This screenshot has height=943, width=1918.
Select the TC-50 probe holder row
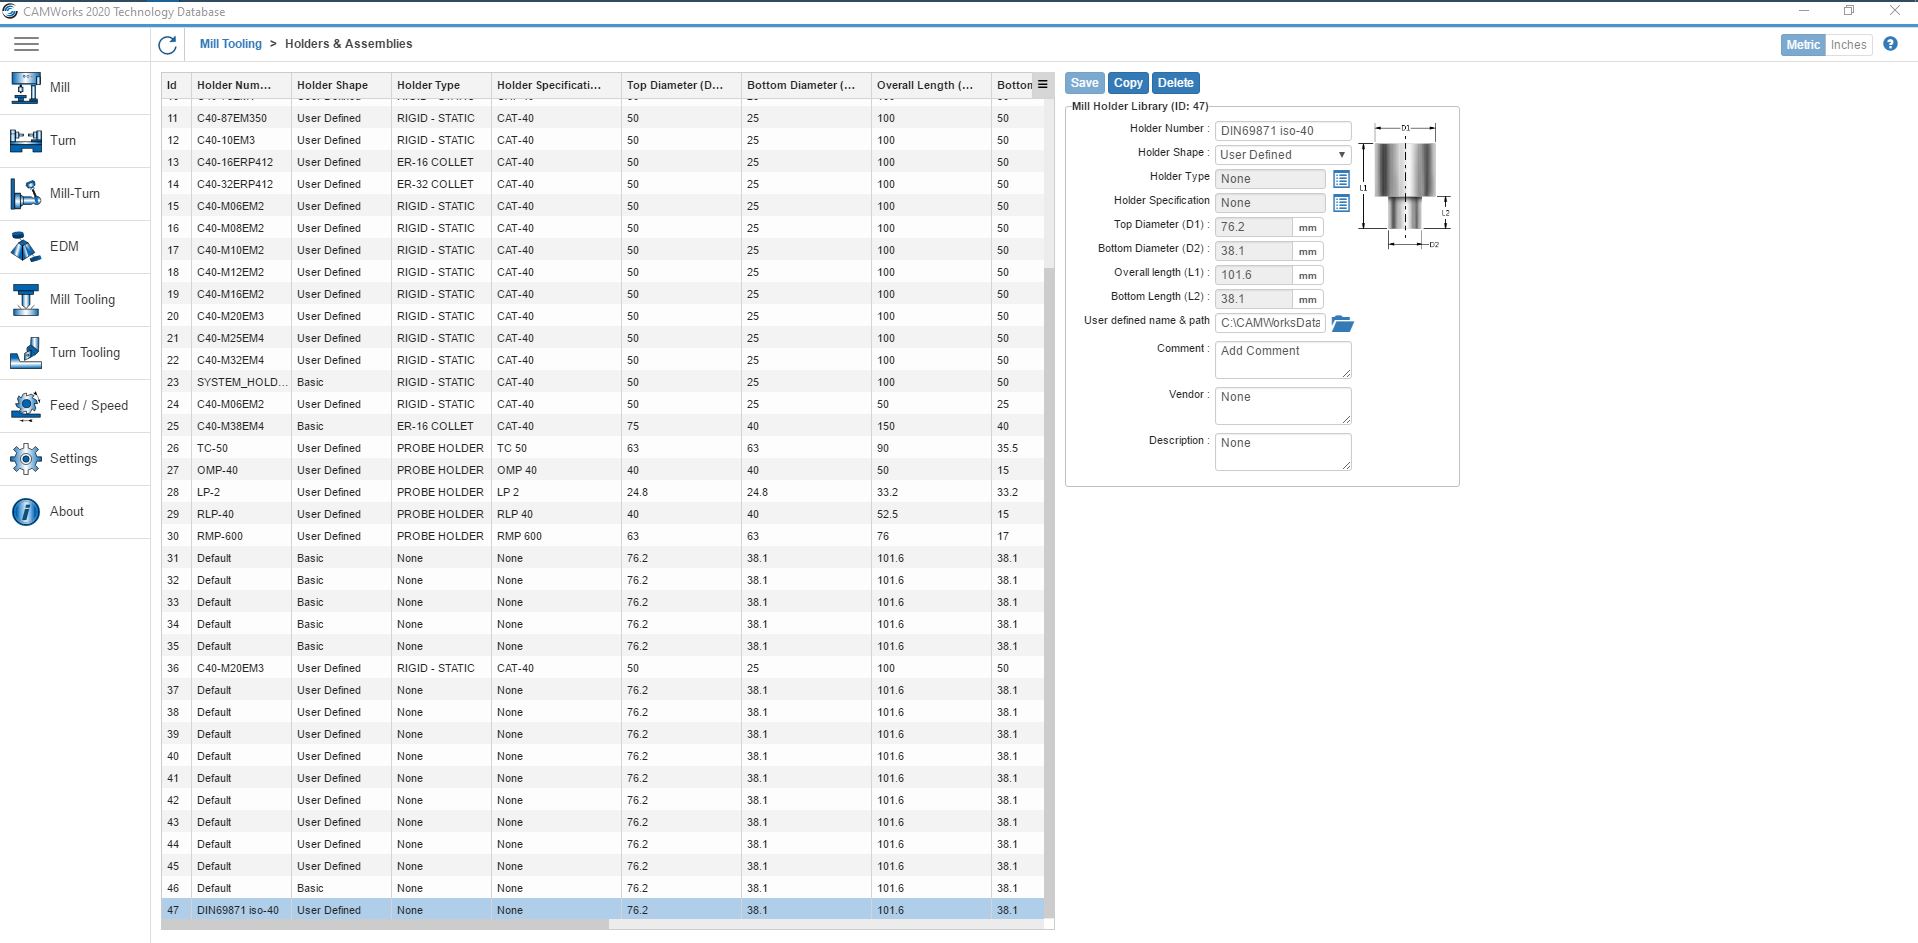click(602, 448)
